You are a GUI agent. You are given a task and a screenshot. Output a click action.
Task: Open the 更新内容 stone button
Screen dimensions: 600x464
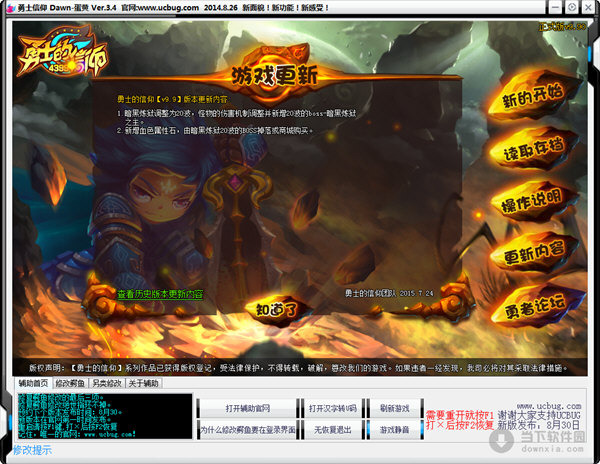pos(534,252)
